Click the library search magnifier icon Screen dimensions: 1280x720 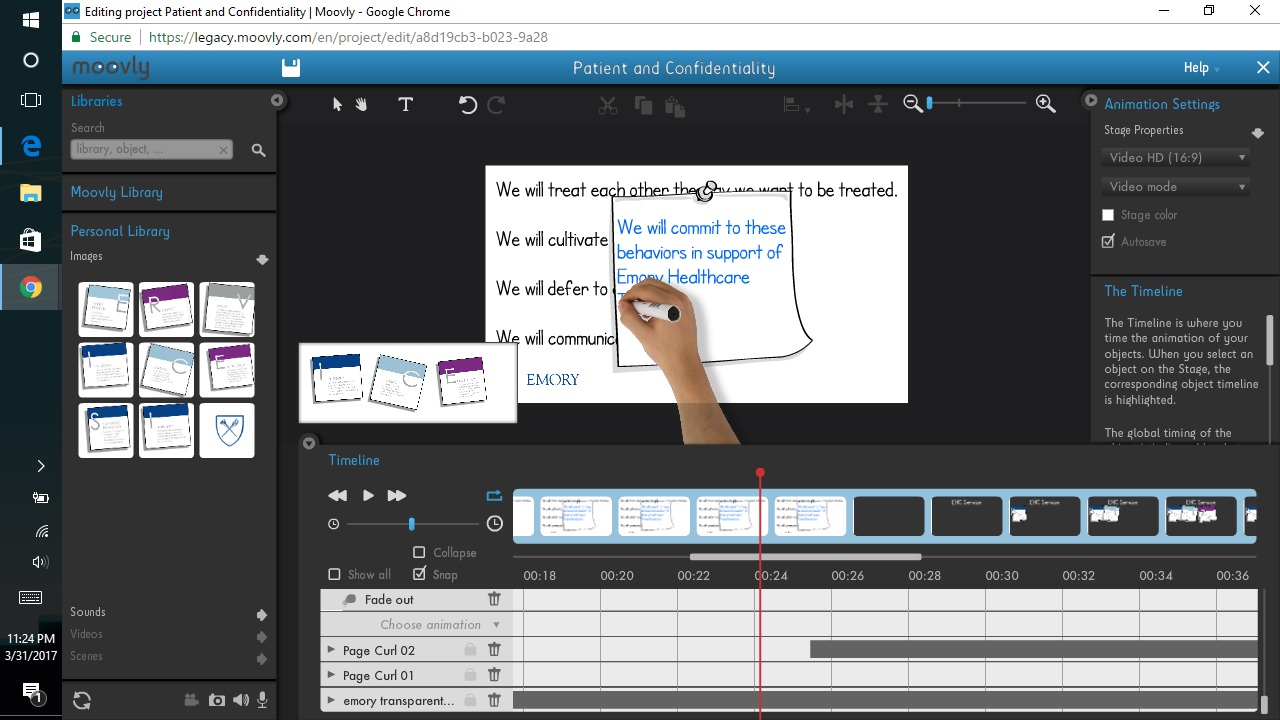click(258, 150)
